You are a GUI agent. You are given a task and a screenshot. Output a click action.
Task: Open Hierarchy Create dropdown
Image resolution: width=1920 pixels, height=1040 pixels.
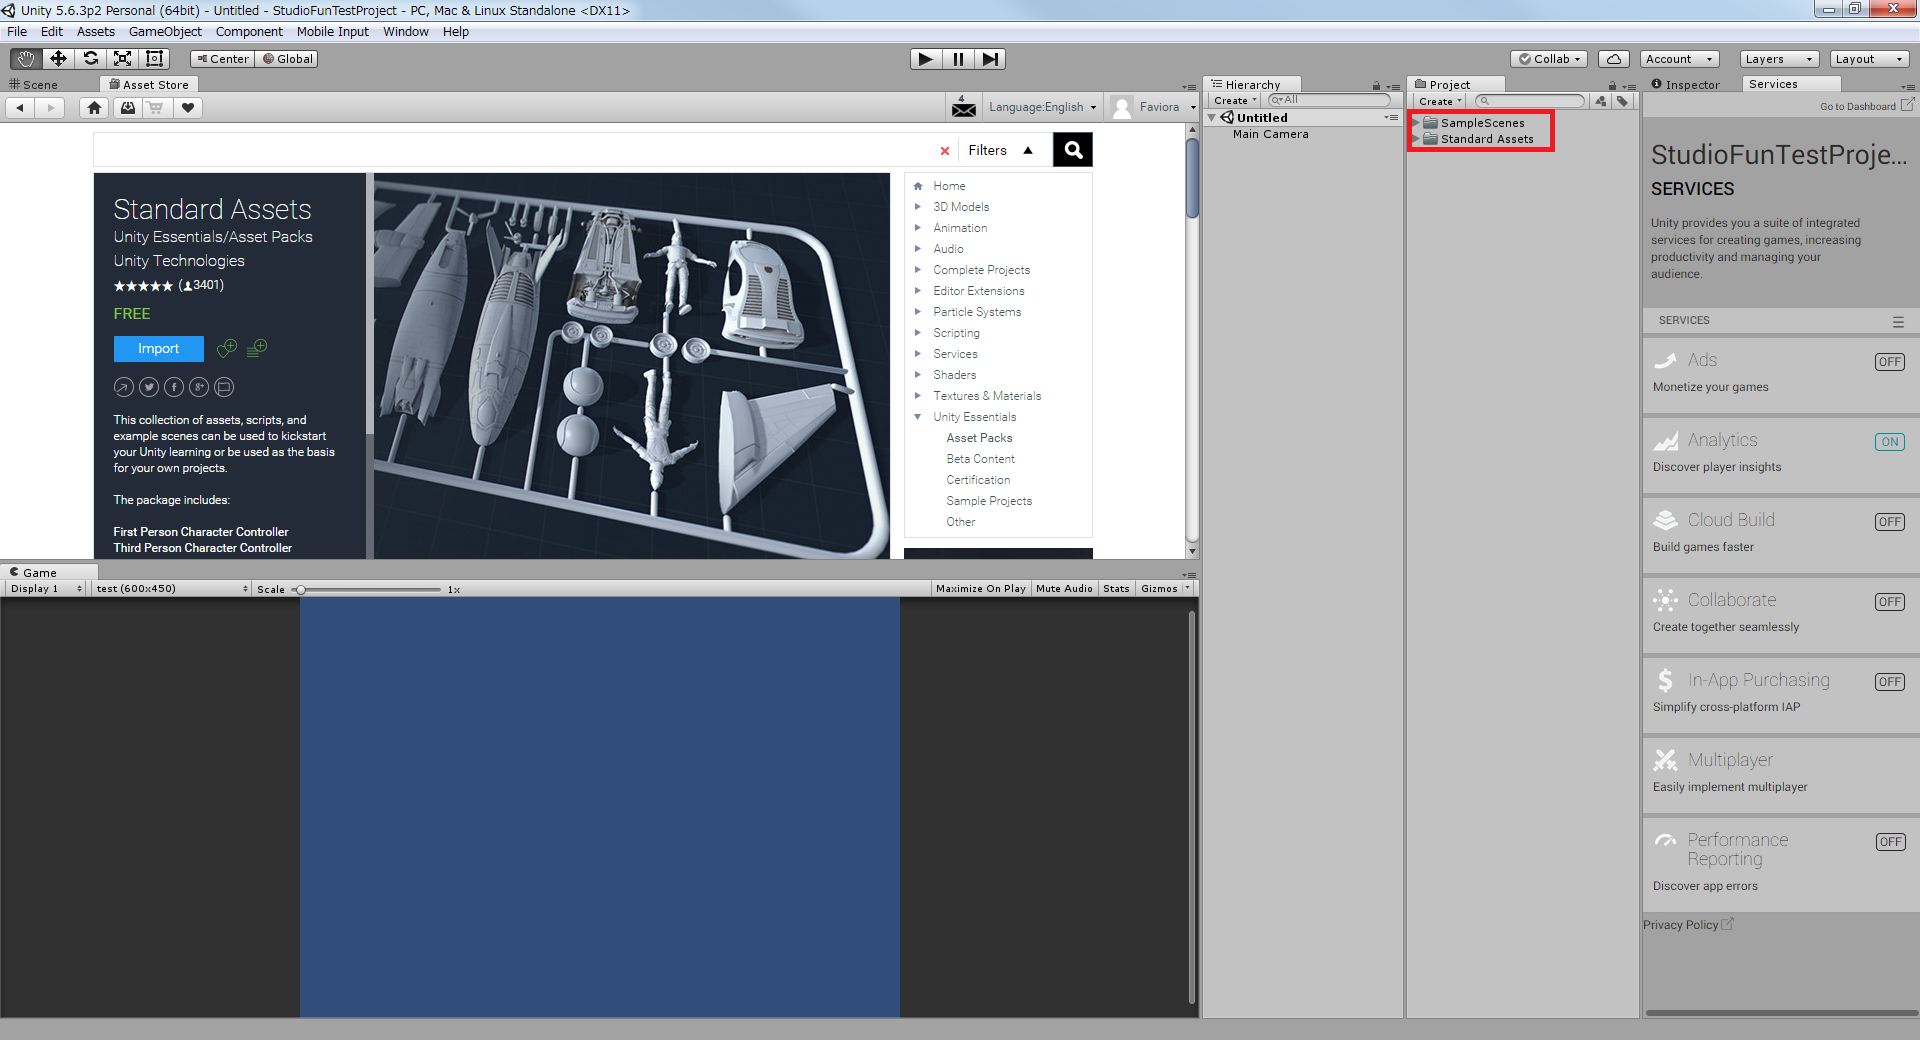(x=1235, y=101)
